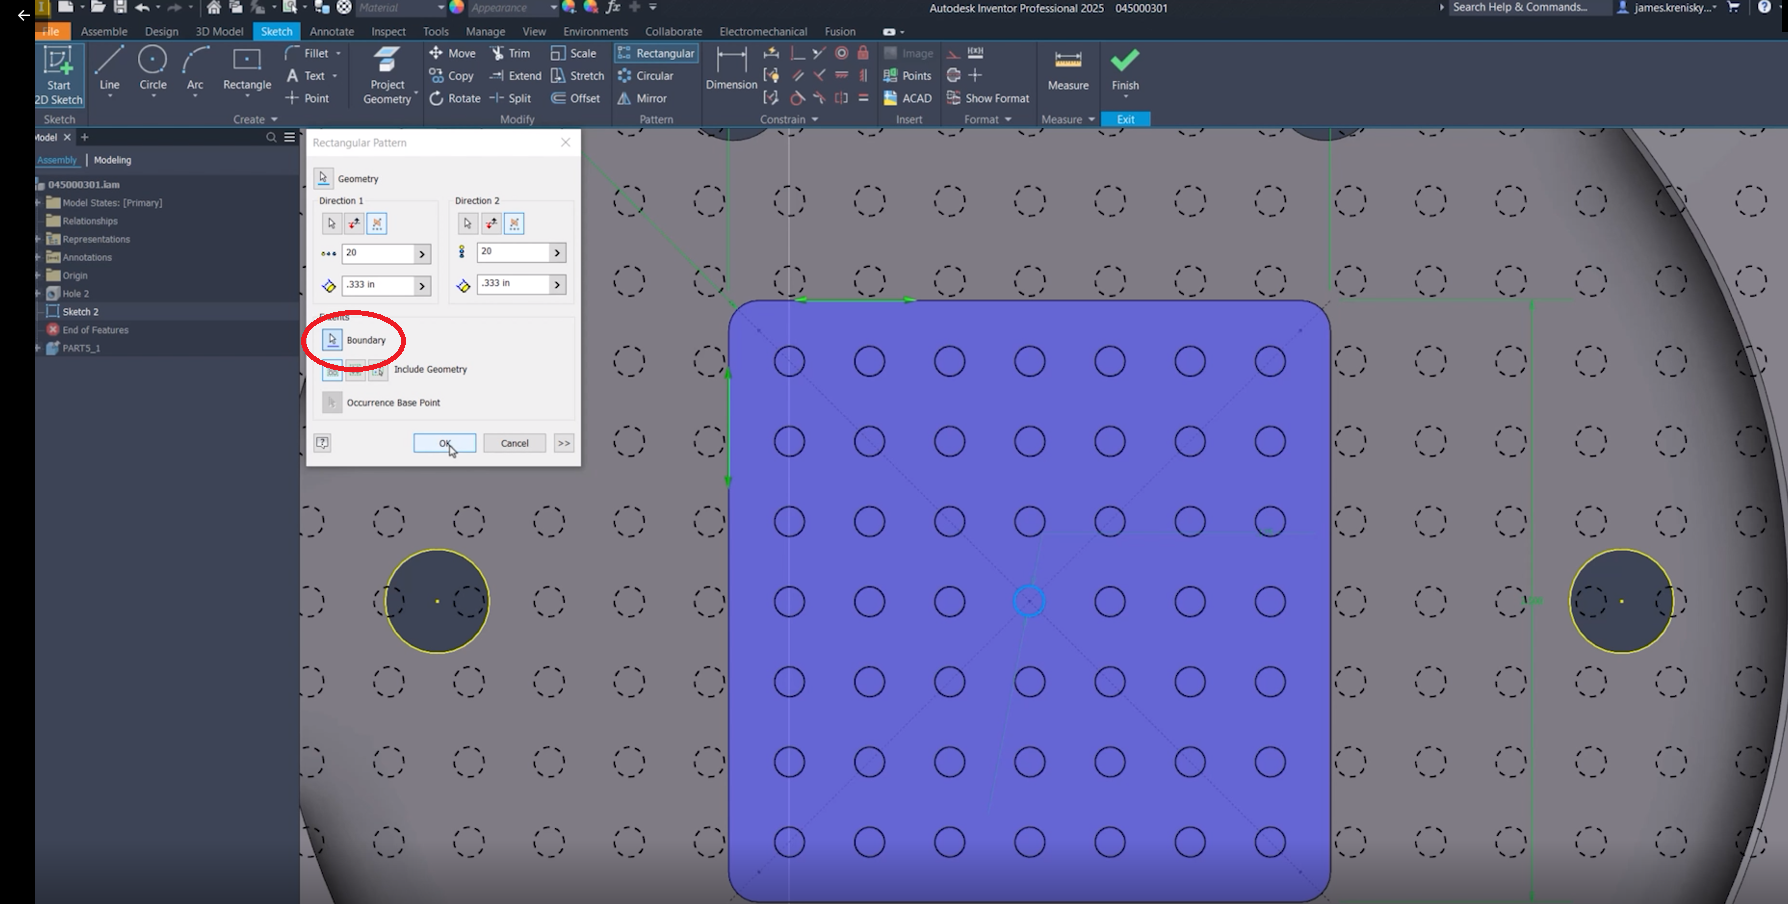Select the Line tool
Screen dimensions: 1788x904
109,69
